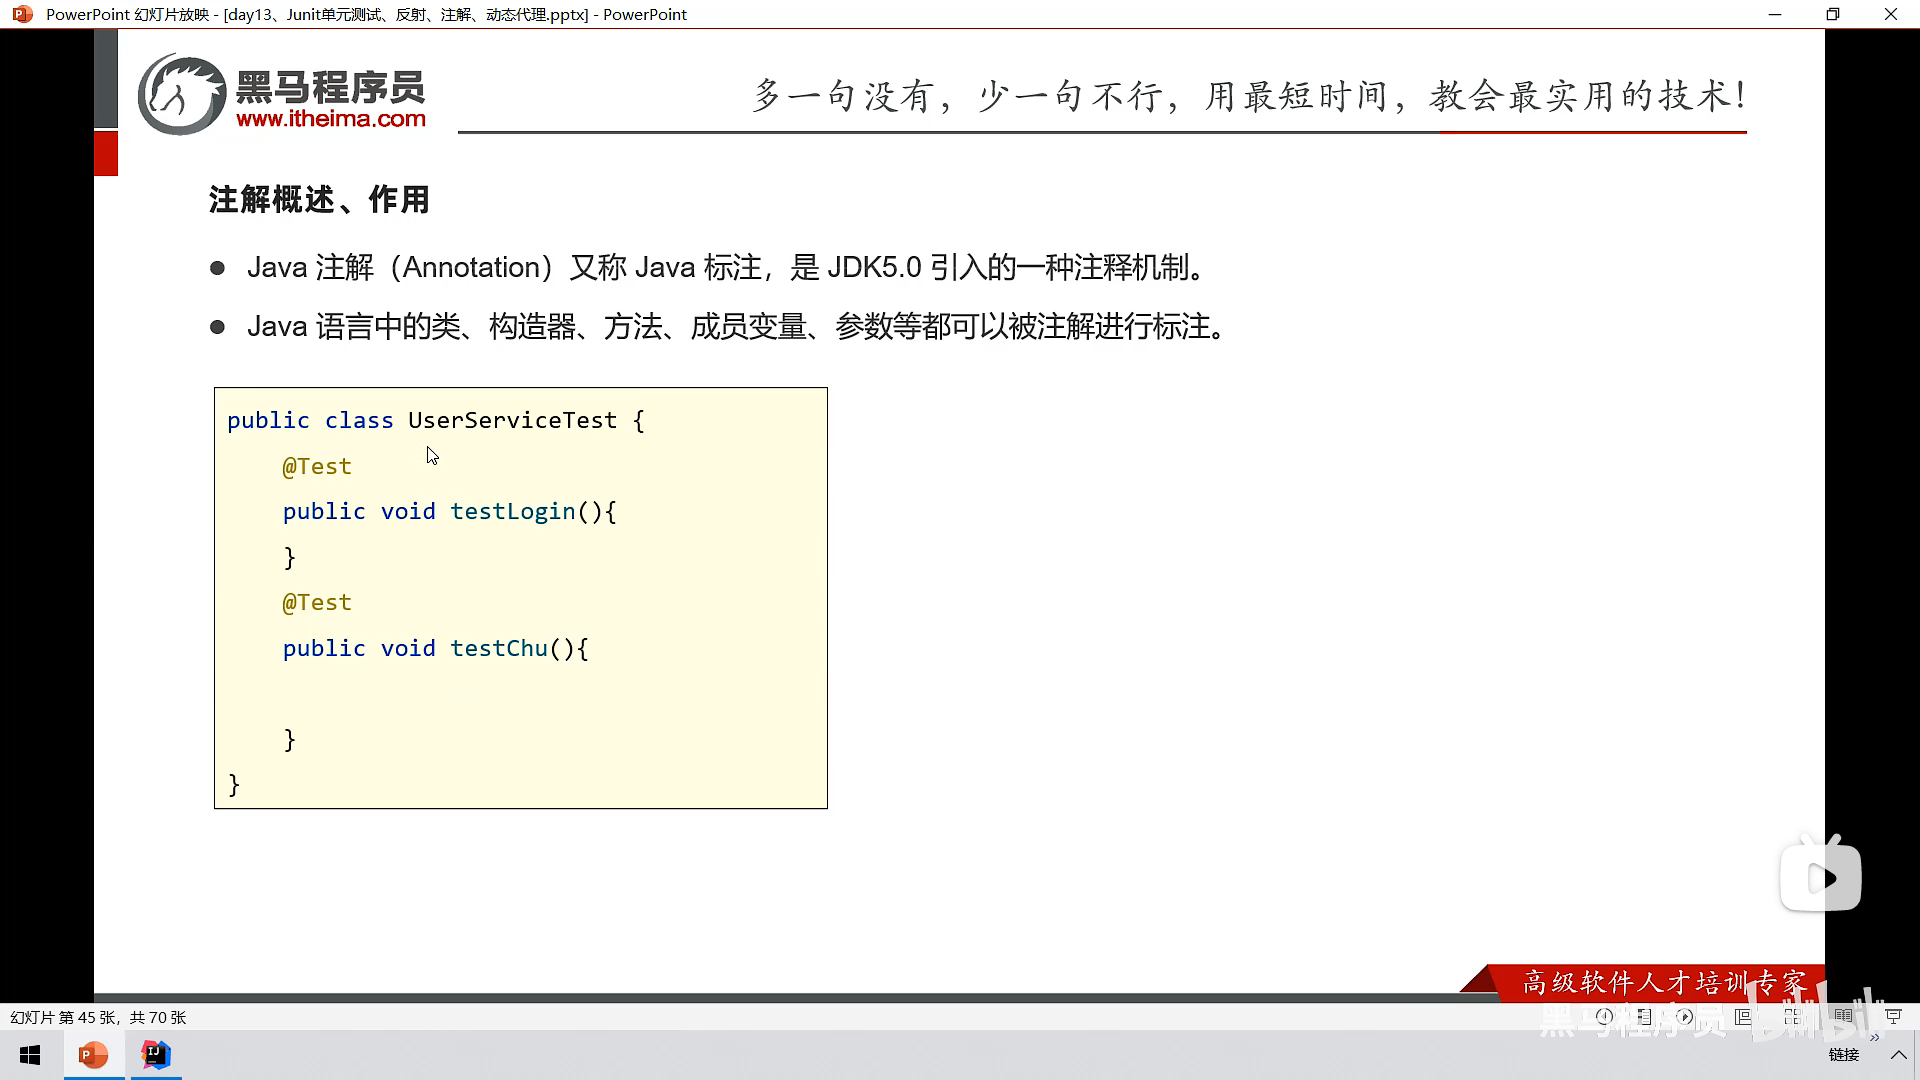Expand hidden system tray icons chevron
The height and width of the screenshot is (1080, 1920).
click(1898, 1055)
